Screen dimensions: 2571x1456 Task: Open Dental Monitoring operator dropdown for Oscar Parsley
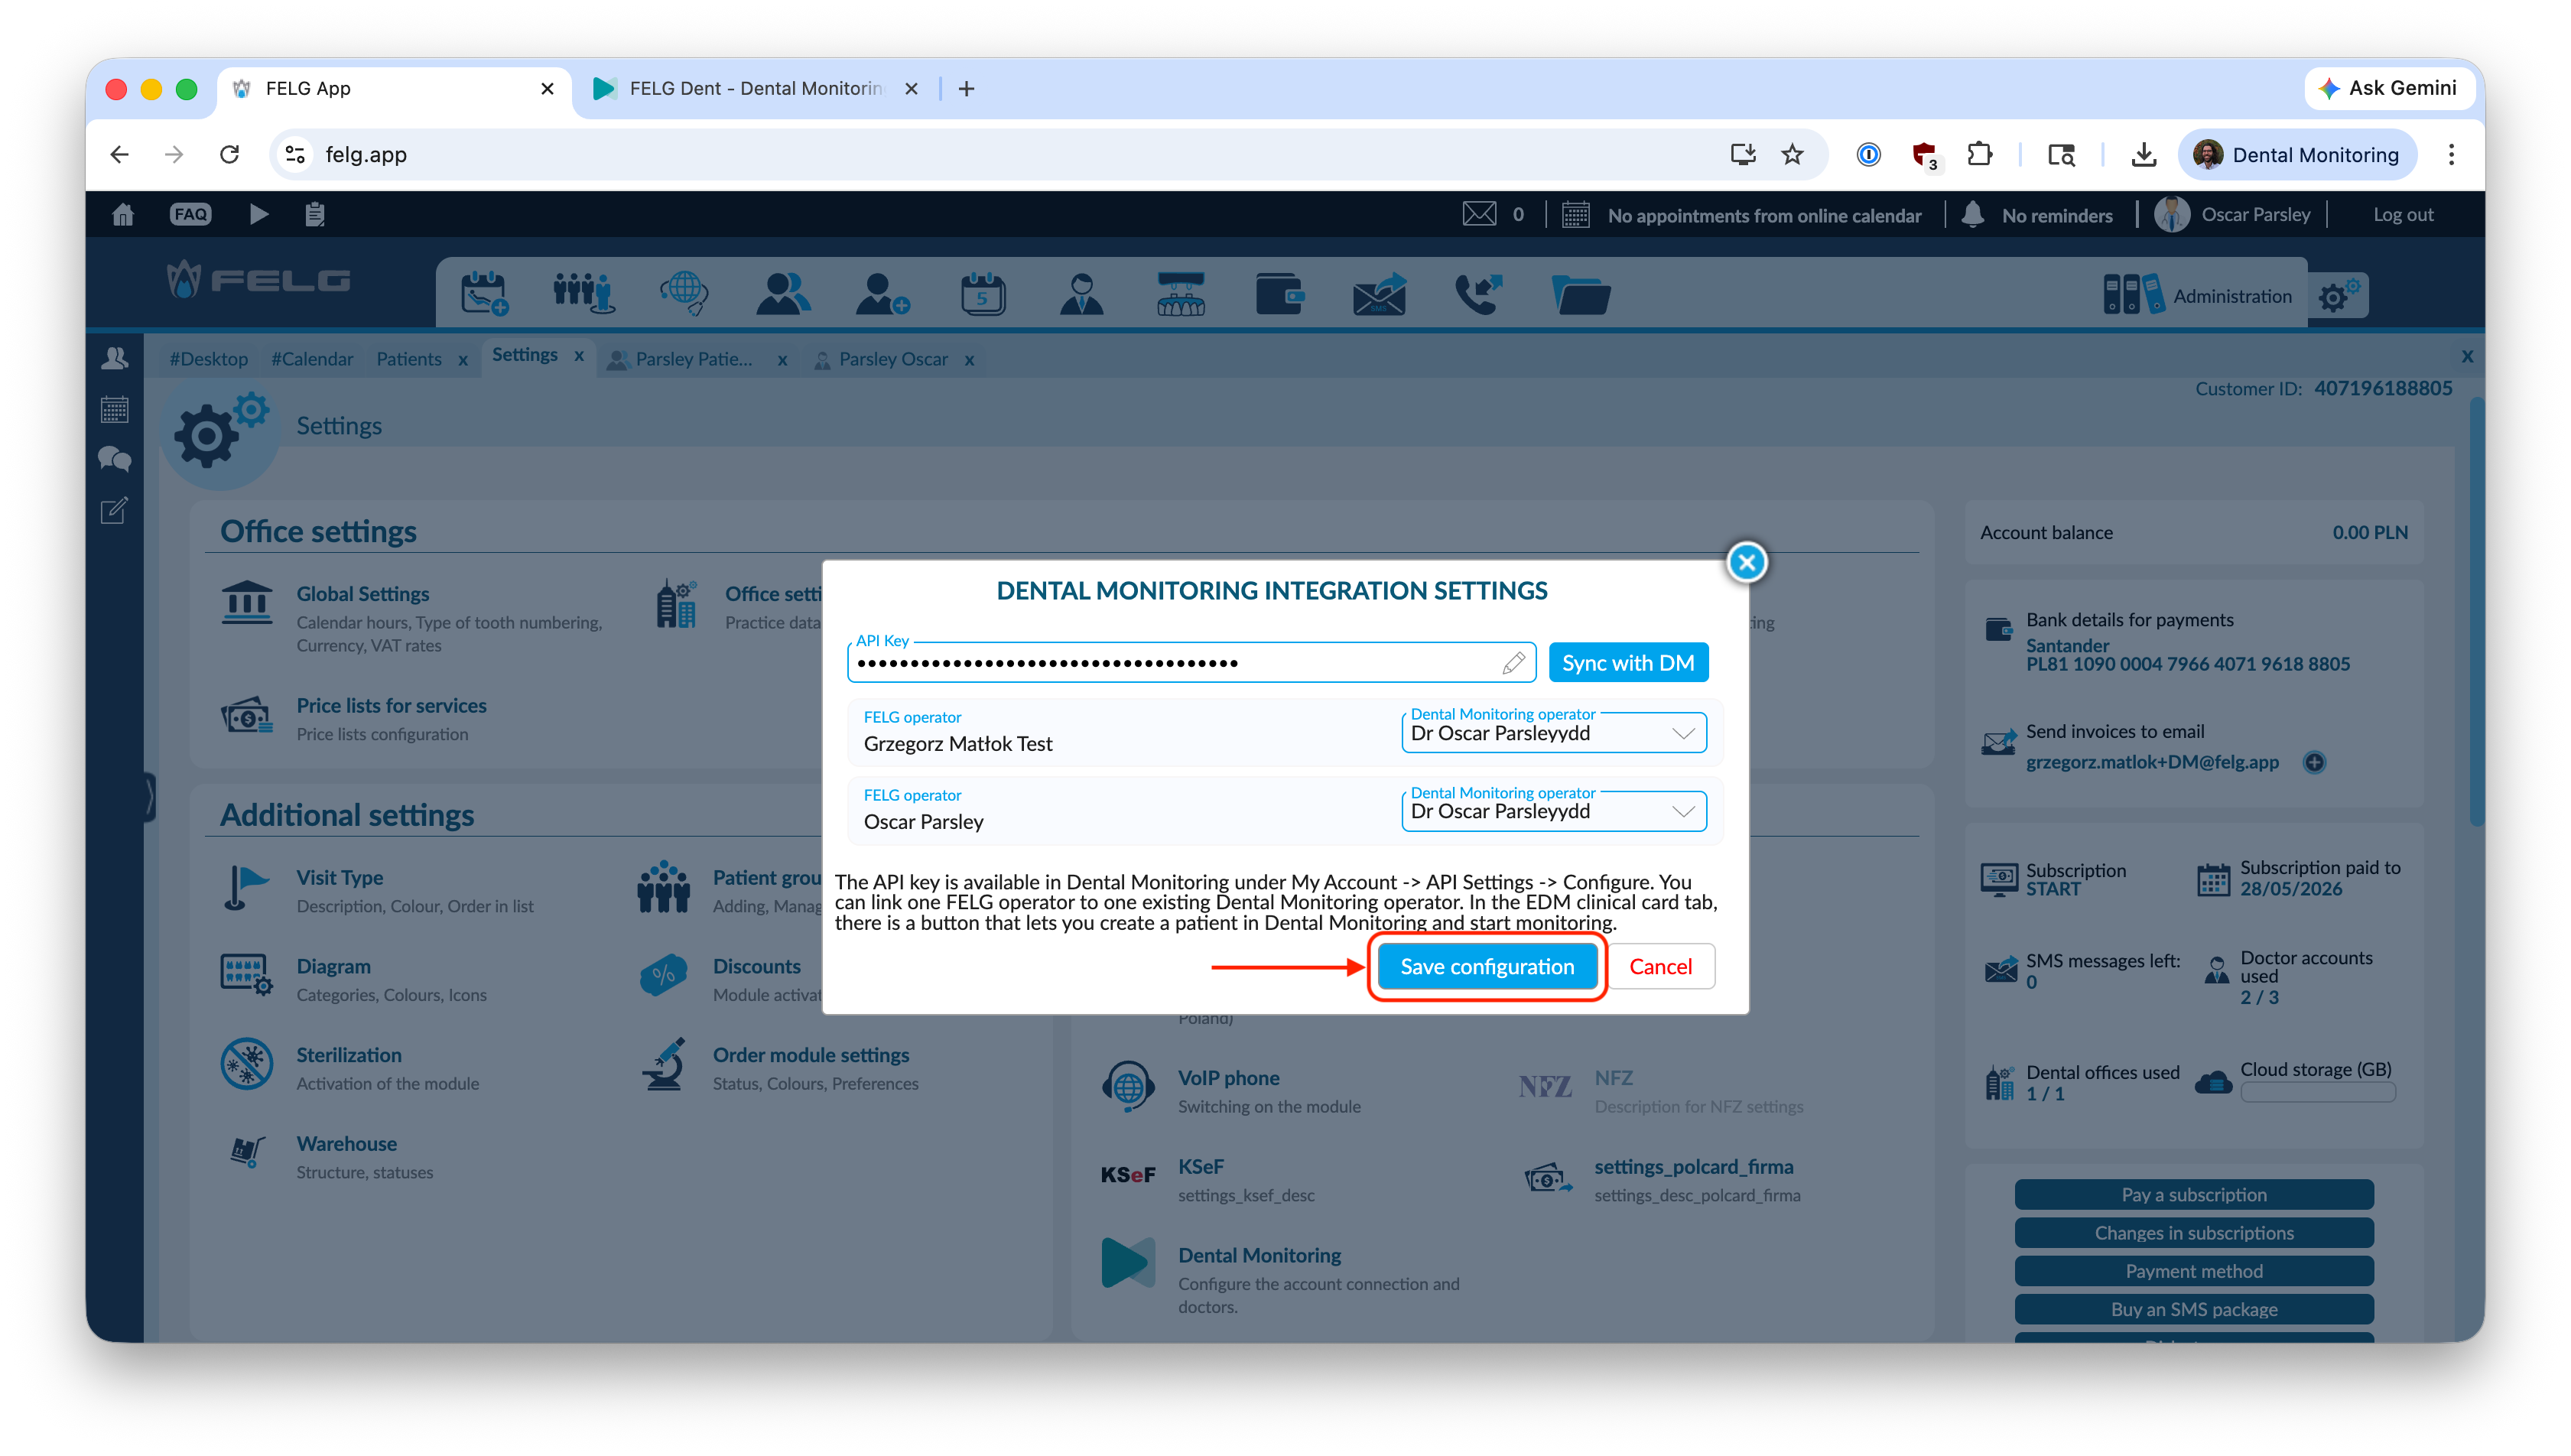[x=1553, y=811]
